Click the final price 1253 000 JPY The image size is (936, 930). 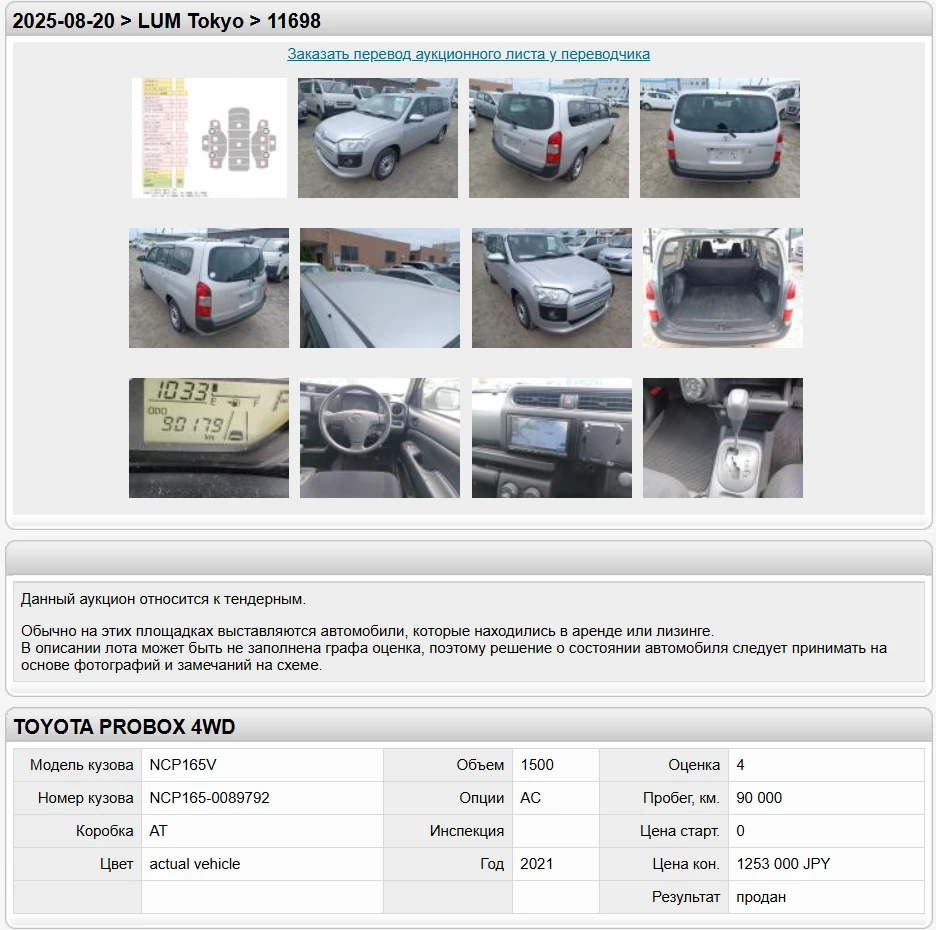point(783,864)
